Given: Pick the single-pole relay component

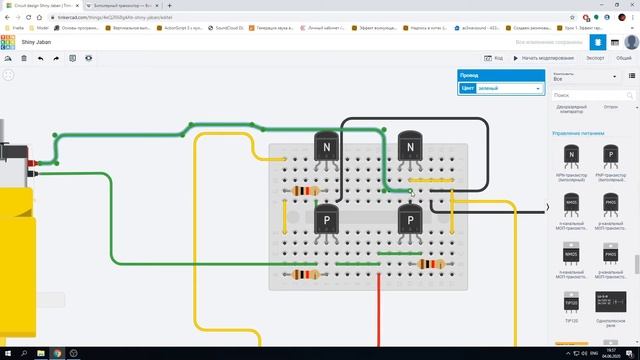Looking at the screenshot, I should 611,309.
